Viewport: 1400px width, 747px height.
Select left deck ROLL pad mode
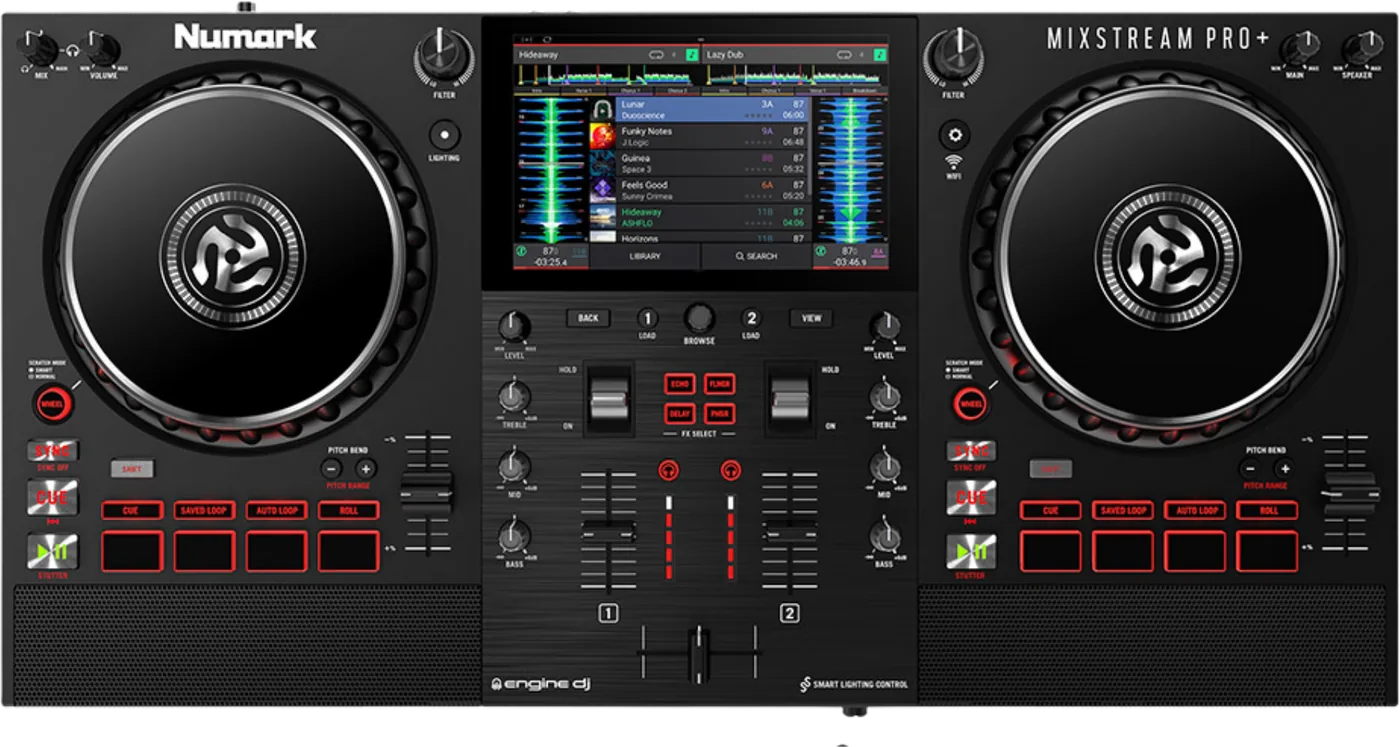[x=349, y=511]
